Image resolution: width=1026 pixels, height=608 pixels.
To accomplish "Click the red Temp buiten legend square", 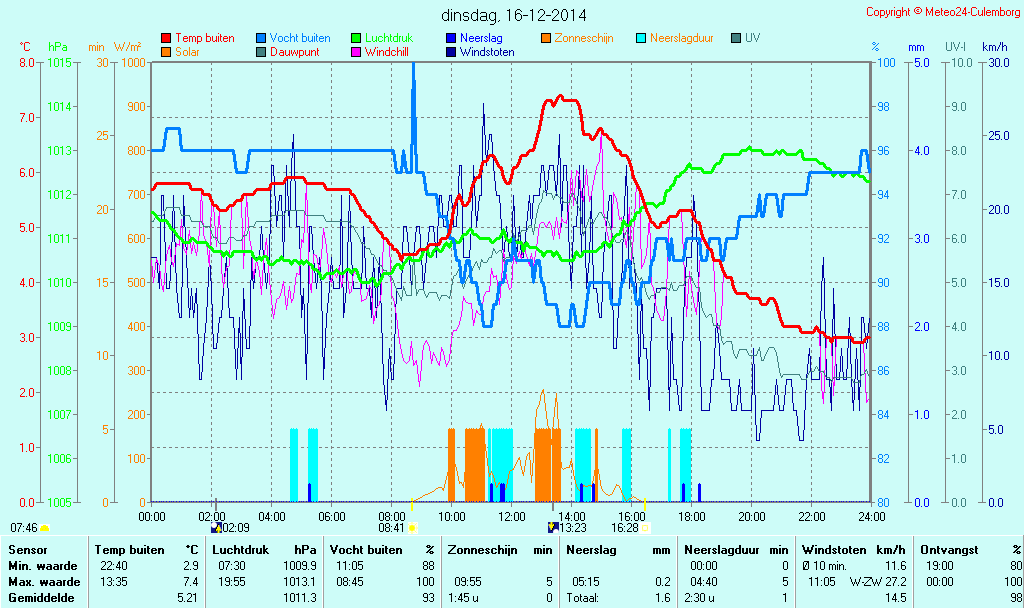I will (166, 38).
